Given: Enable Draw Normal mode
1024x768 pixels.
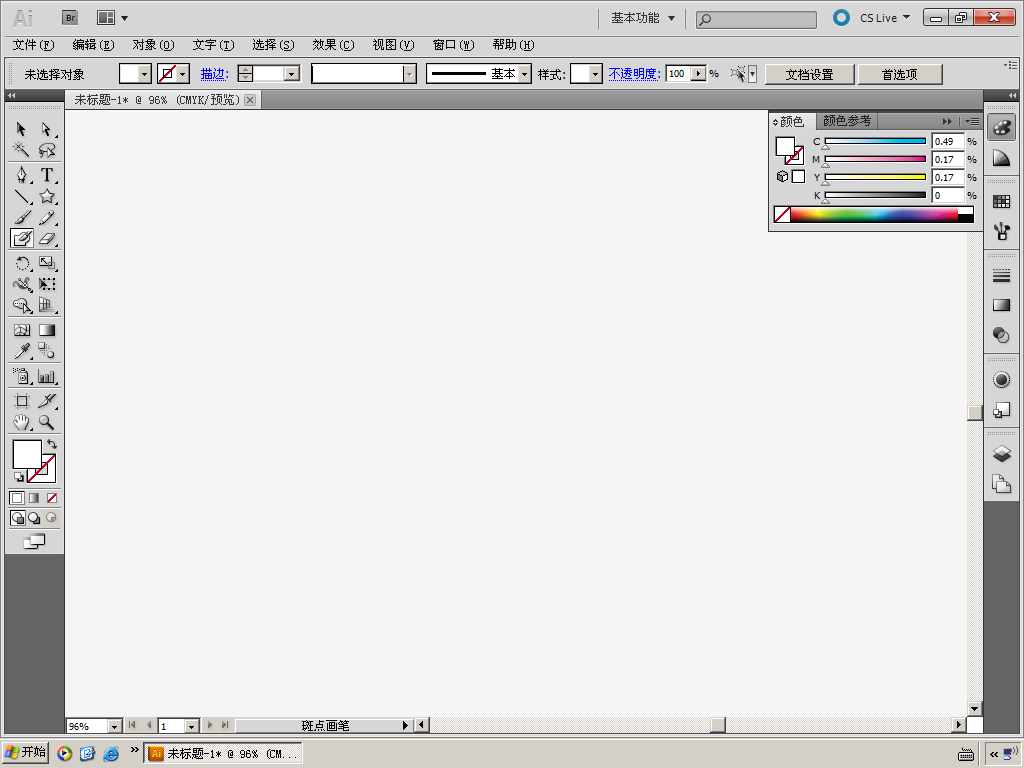Looking at the screenshot, I should tap(18, 518).
